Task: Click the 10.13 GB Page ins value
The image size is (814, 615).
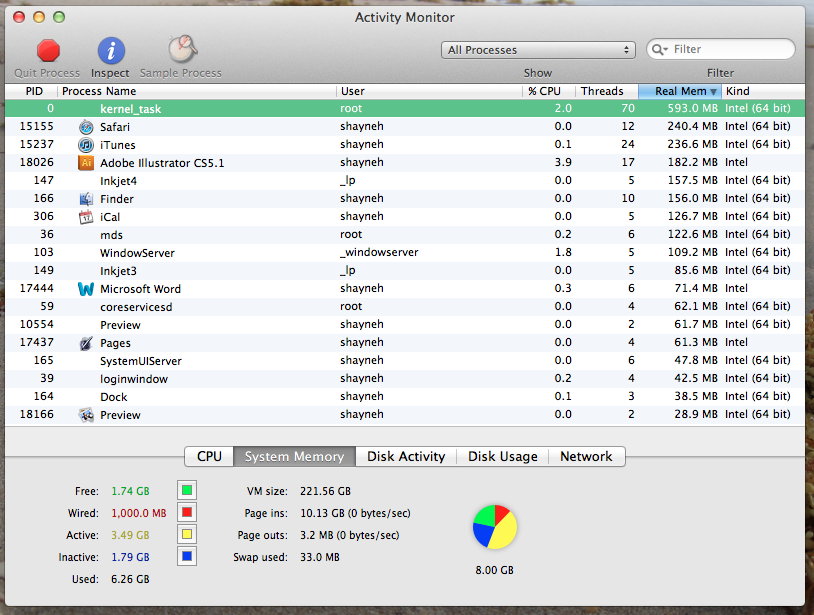Action: (356, 513)
